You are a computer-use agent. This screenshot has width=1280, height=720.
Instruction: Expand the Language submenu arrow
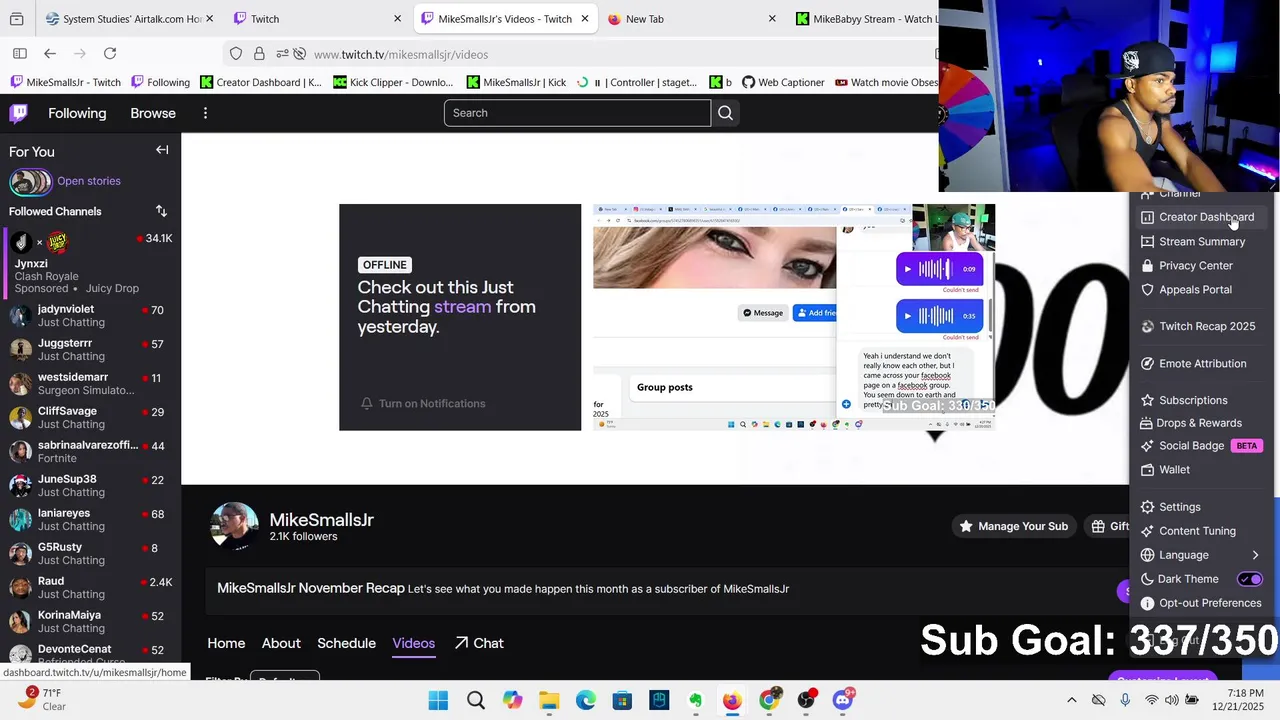click(x=1255, y=555)
